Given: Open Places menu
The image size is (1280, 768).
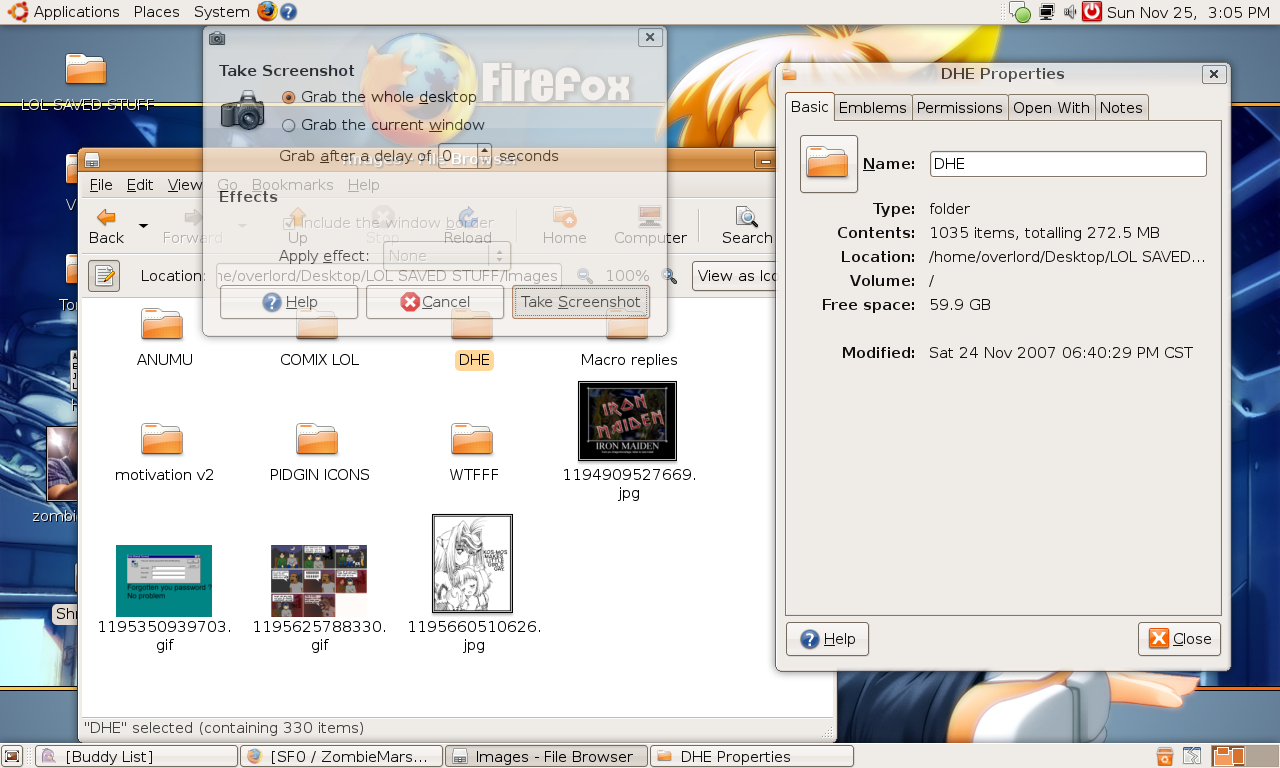Looking at the screenshot, I should (x=156, y=12).
